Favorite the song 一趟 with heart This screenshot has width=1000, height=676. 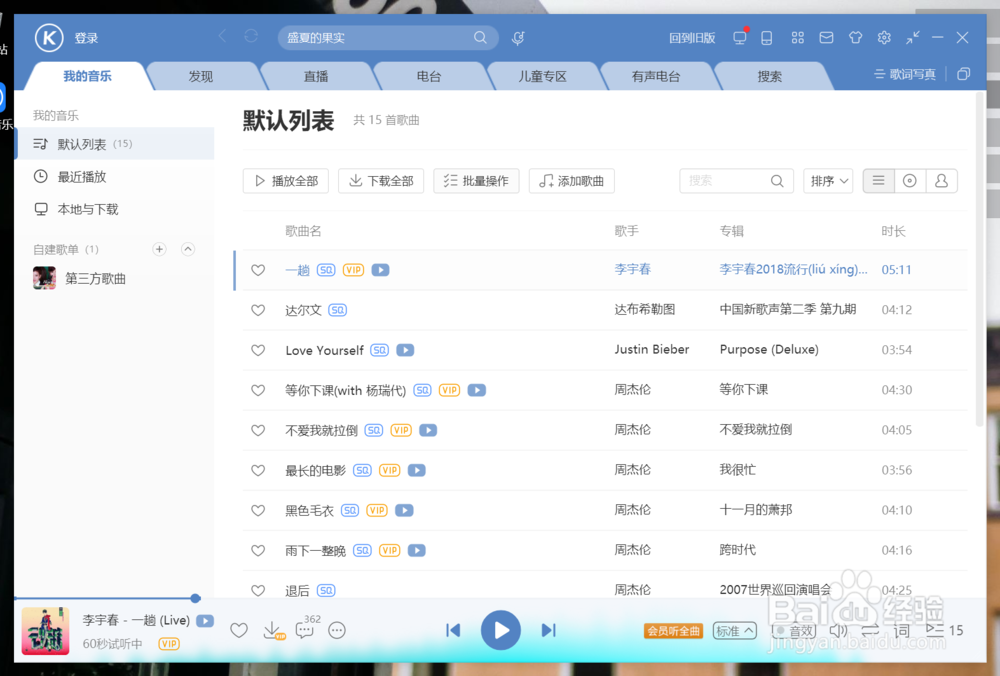pos(258,270)
